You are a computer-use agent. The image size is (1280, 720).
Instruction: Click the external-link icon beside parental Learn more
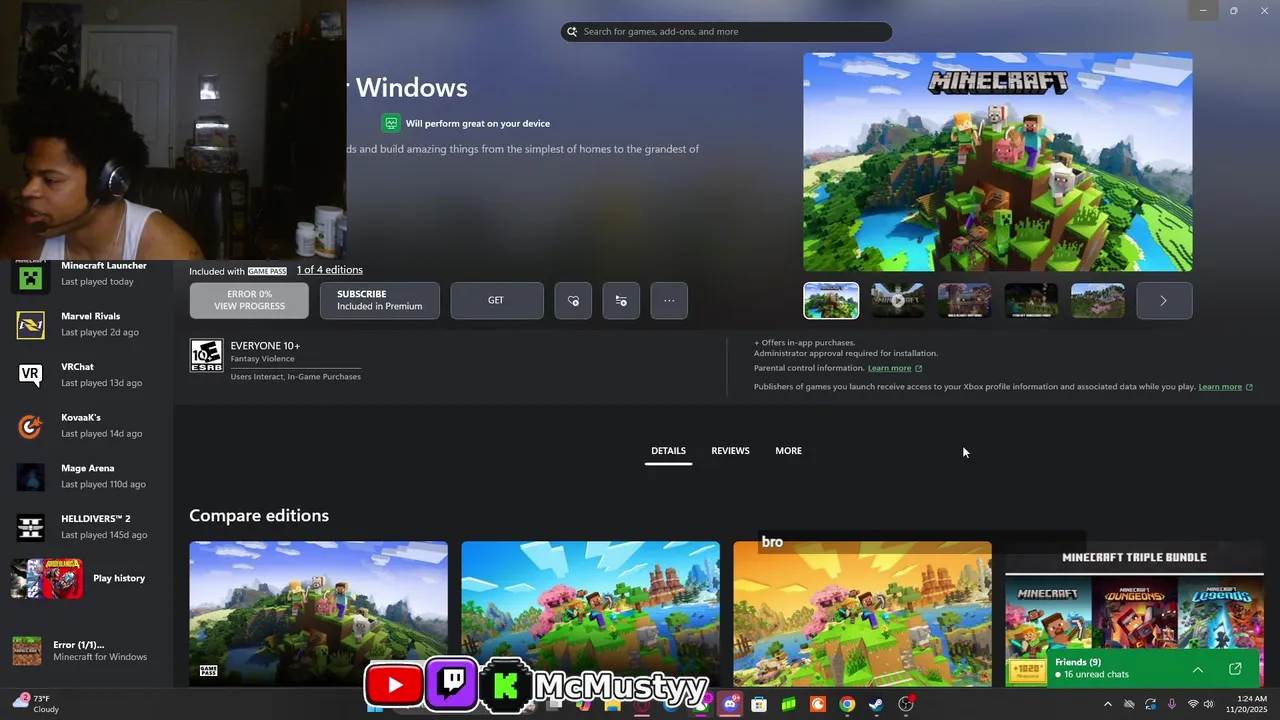point(919,368)
